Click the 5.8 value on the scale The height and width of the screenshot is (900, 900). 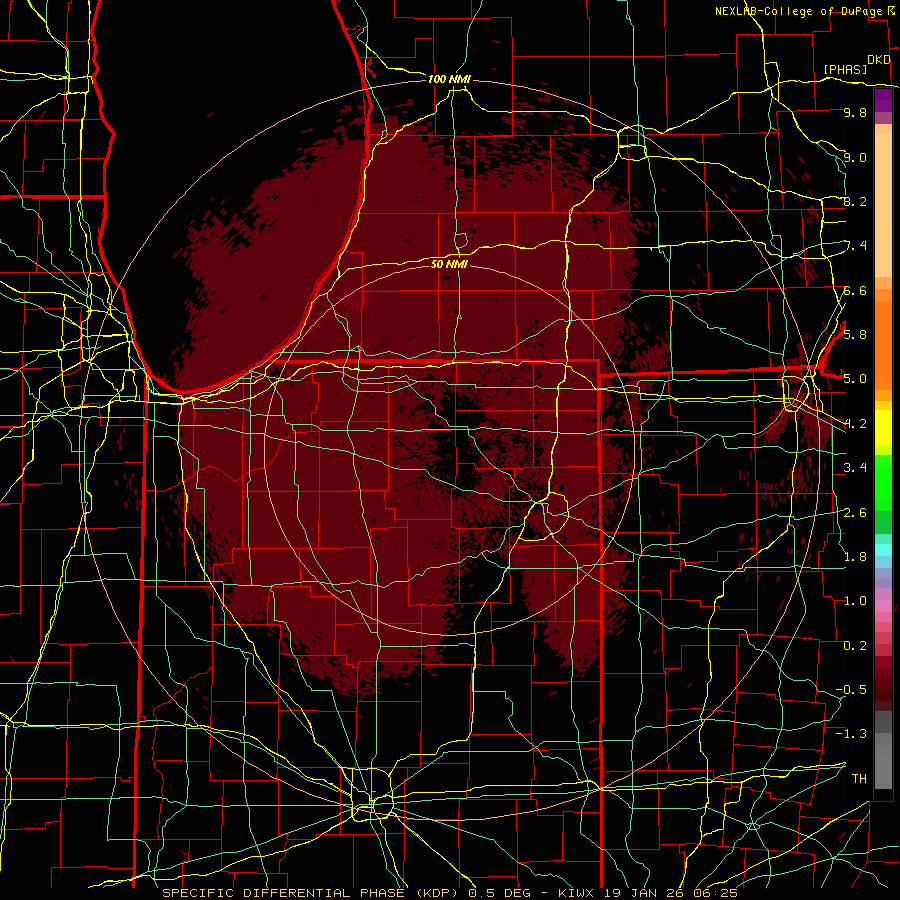[x=855, y=334]
